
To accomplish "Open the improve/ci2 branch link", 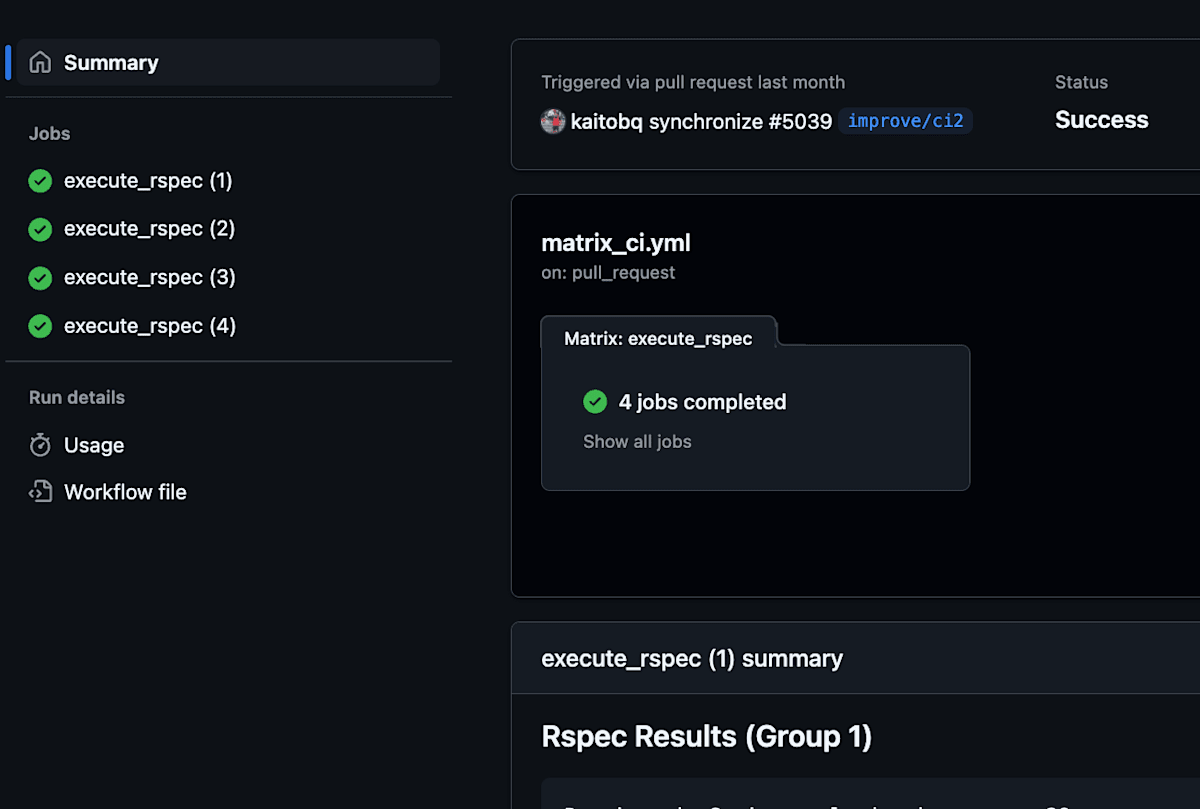I will coord(905,122).
